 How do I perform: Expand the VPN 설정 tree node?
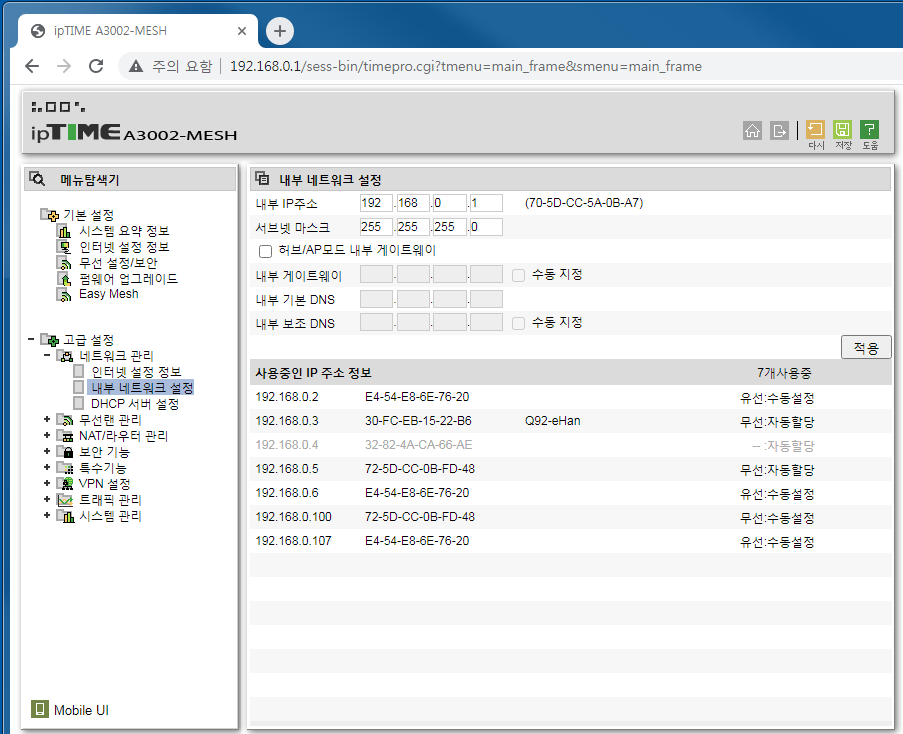click(47, 484)
